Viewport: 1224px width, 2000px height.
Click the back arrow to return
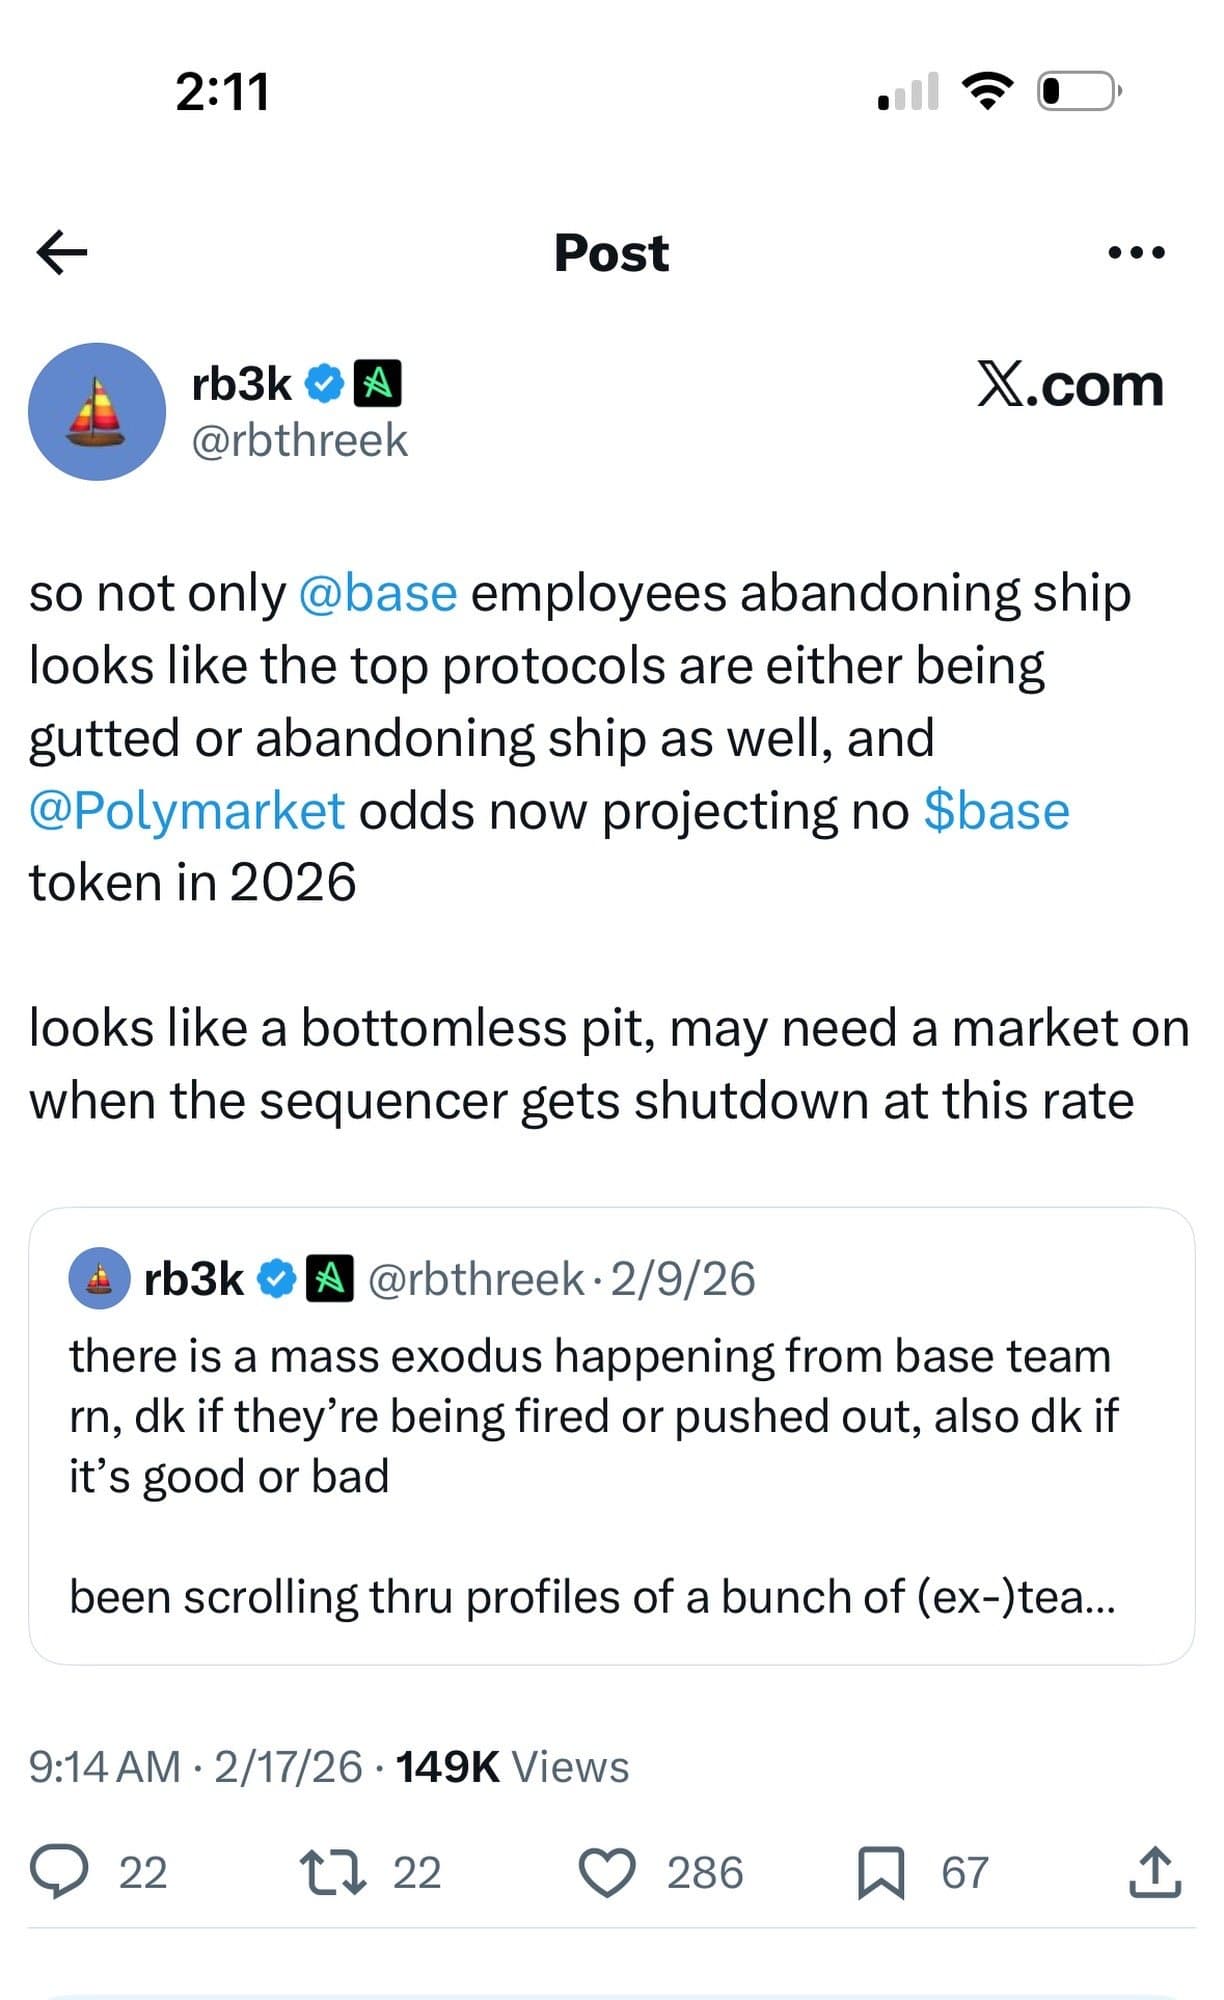coord(63,253)
